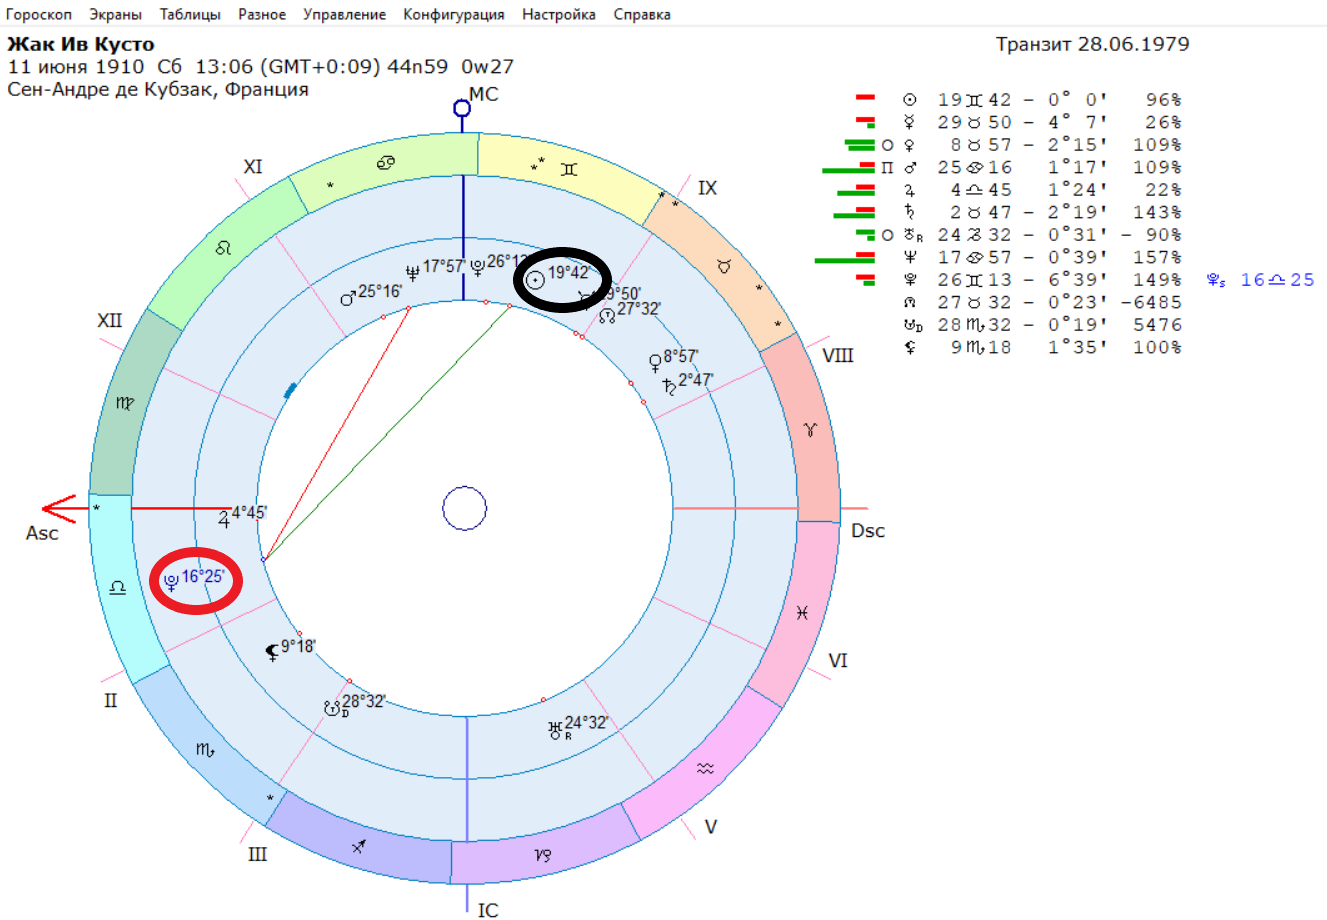Screen dimensions: 1327x920
Task: Pick the Libra sign on the zodiac ring
Action: click(x=117, y=588)
